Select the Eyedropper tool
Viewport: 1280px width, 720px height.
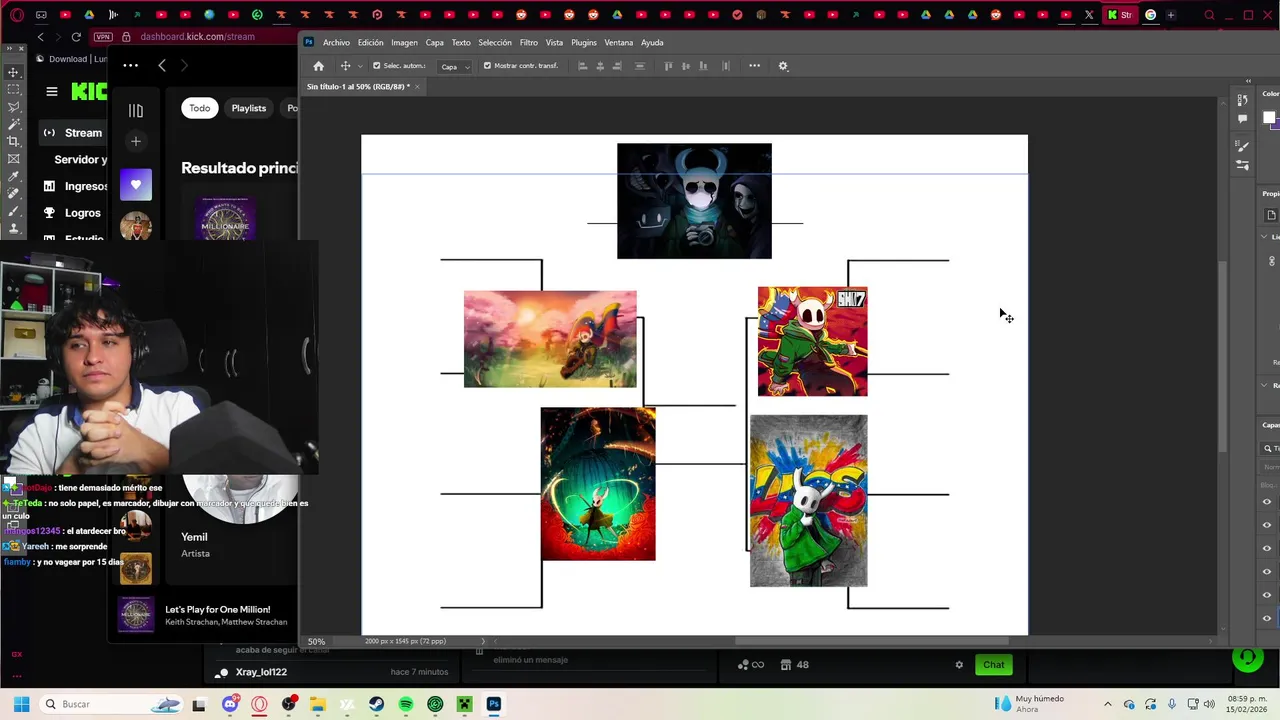coord(13,176)
